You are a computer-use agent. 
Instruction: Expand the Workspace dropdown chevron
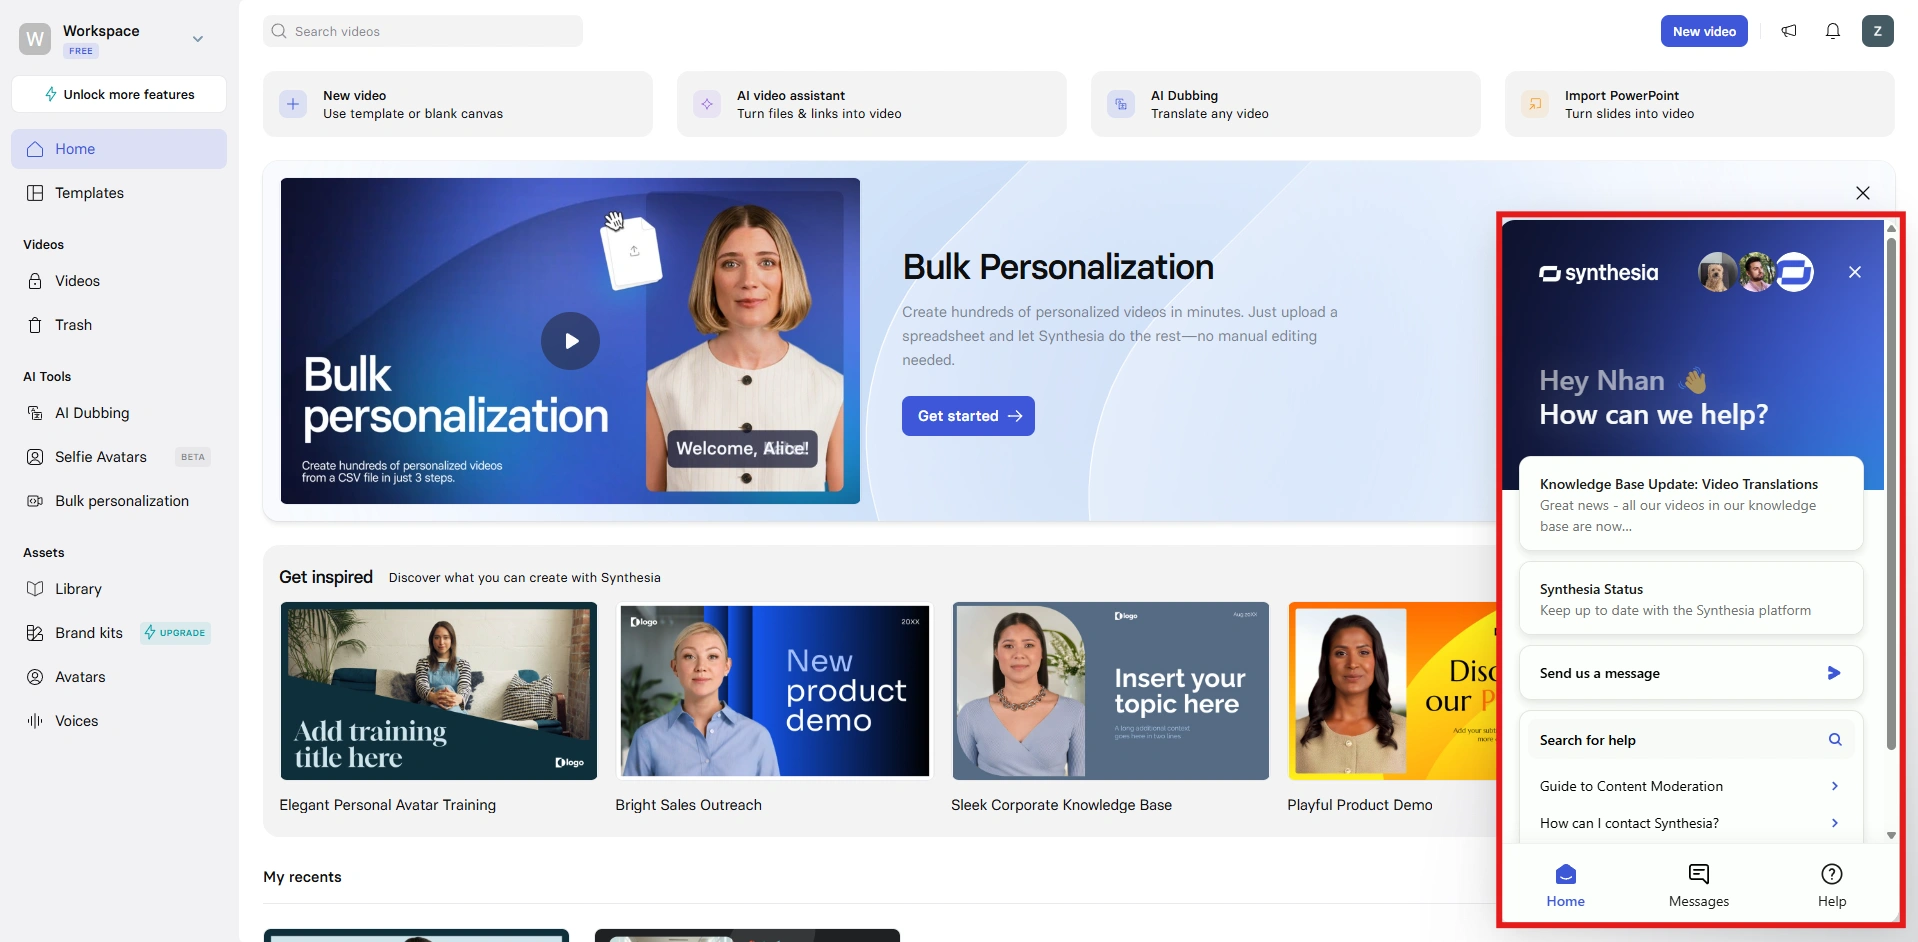coord(198,39)
